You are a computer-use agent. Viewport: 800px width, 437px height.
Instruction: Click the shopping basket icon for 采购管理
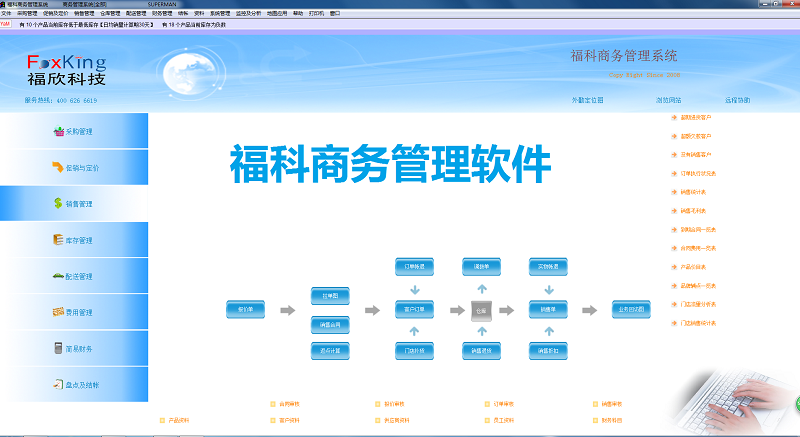pos(59,131)
